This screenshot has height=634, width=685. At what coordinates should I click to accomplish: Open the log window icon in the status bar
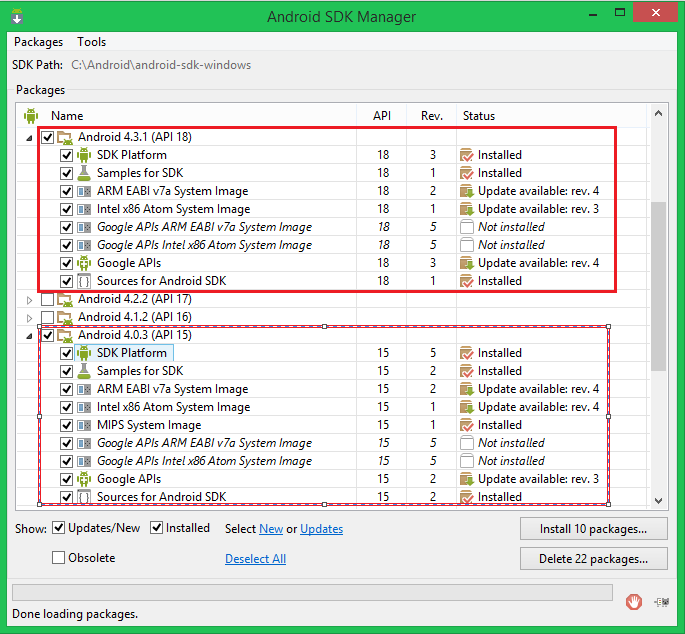point(661,602)
